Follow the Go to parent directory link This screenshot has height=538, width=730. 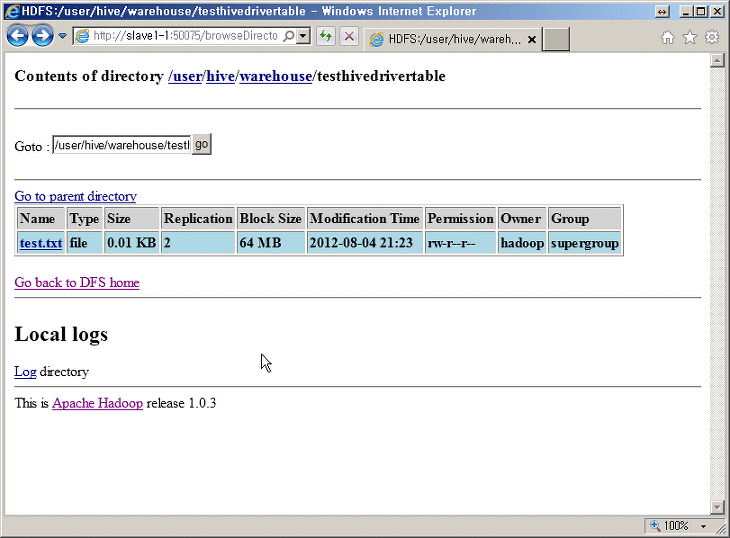click(x=75, y=196)
